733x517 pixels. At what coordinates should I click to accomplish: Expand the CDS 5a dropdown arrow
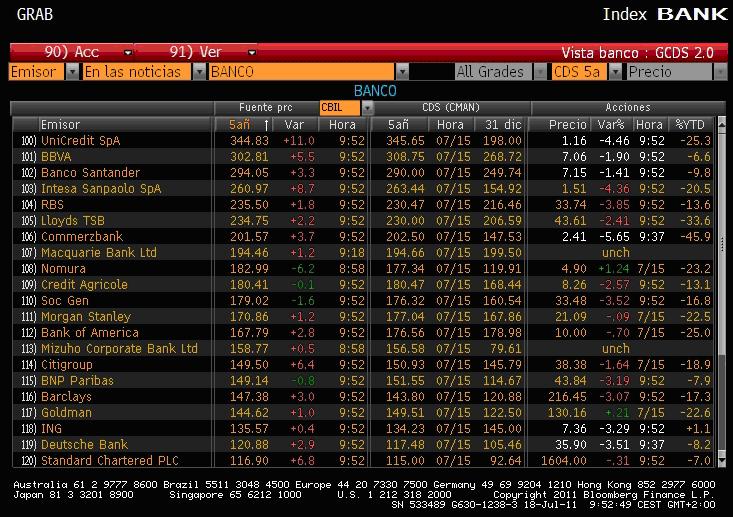coord(616,72)
